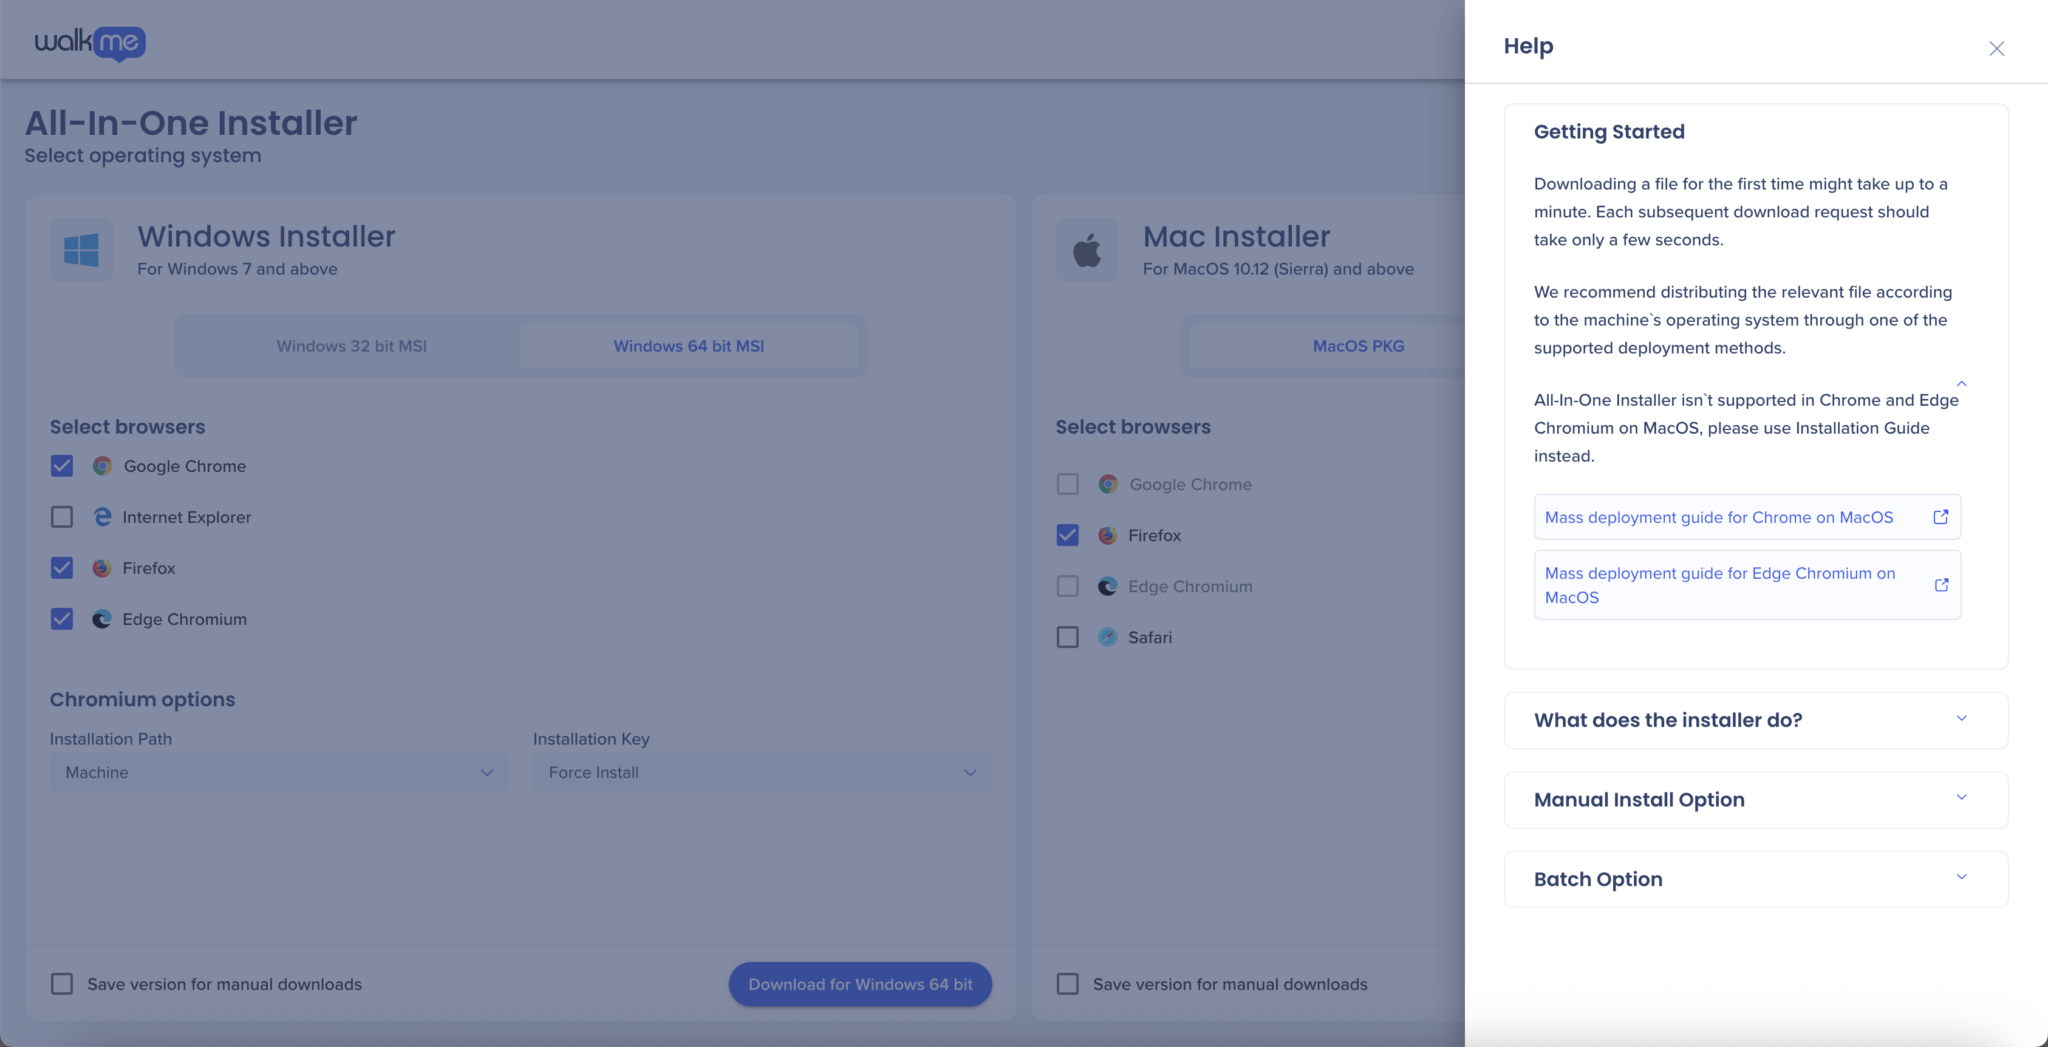
Task: Enable Save version for manual downloads
Action: pyautogui.click(x=61, y=984)
